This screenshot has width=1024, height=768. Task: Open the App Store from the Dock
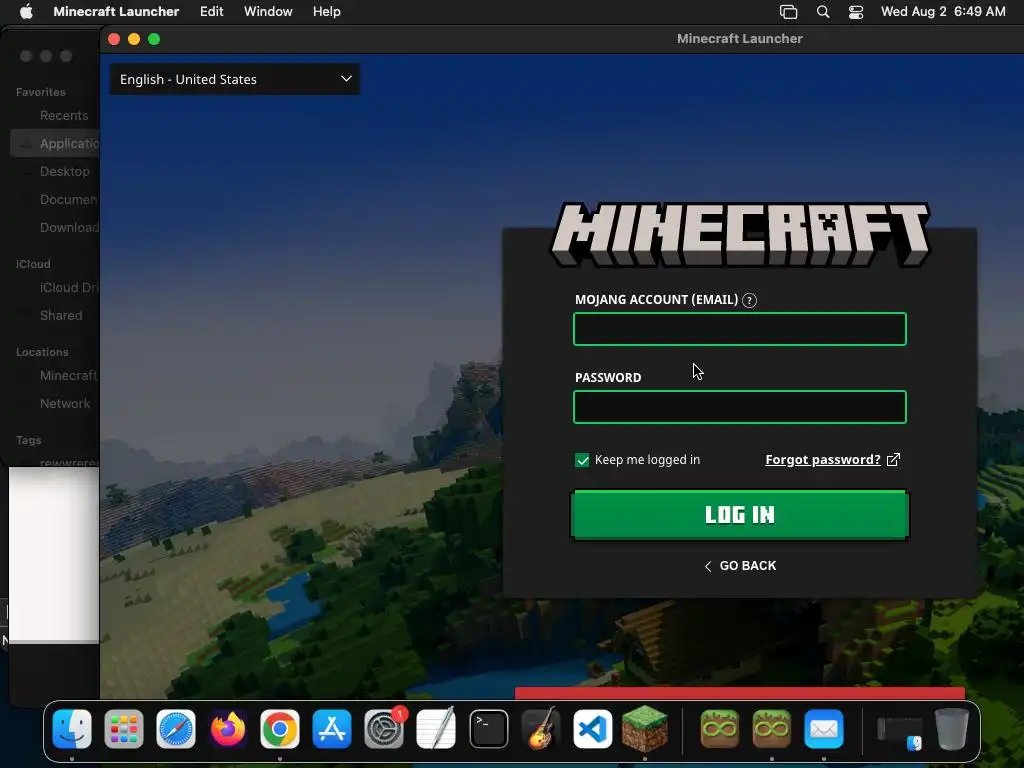coord(332,729)
